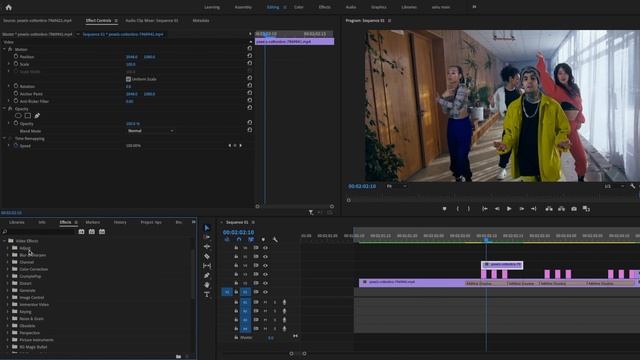Toggle Uniform Scale checkbox
This screenshot has width=640, height=360.
(x=128, y=79)
